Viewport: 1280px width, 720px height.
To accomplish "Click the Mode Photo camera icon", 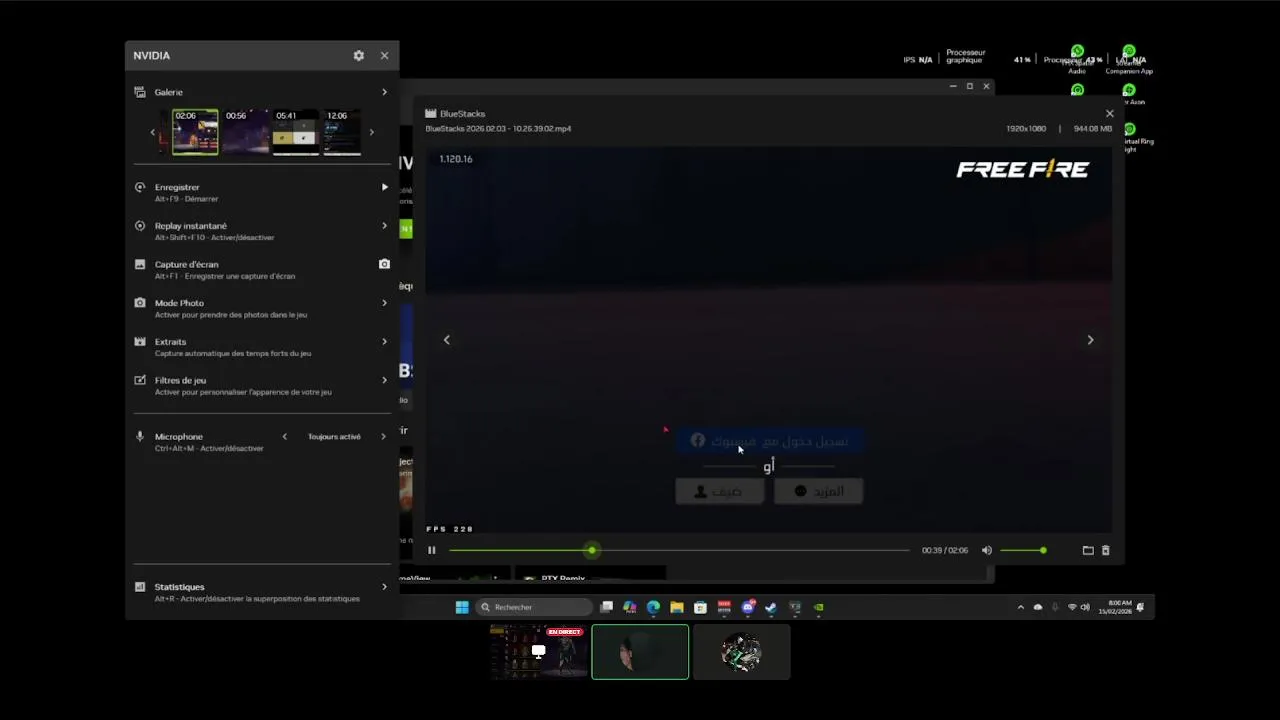I will [140, 303].
